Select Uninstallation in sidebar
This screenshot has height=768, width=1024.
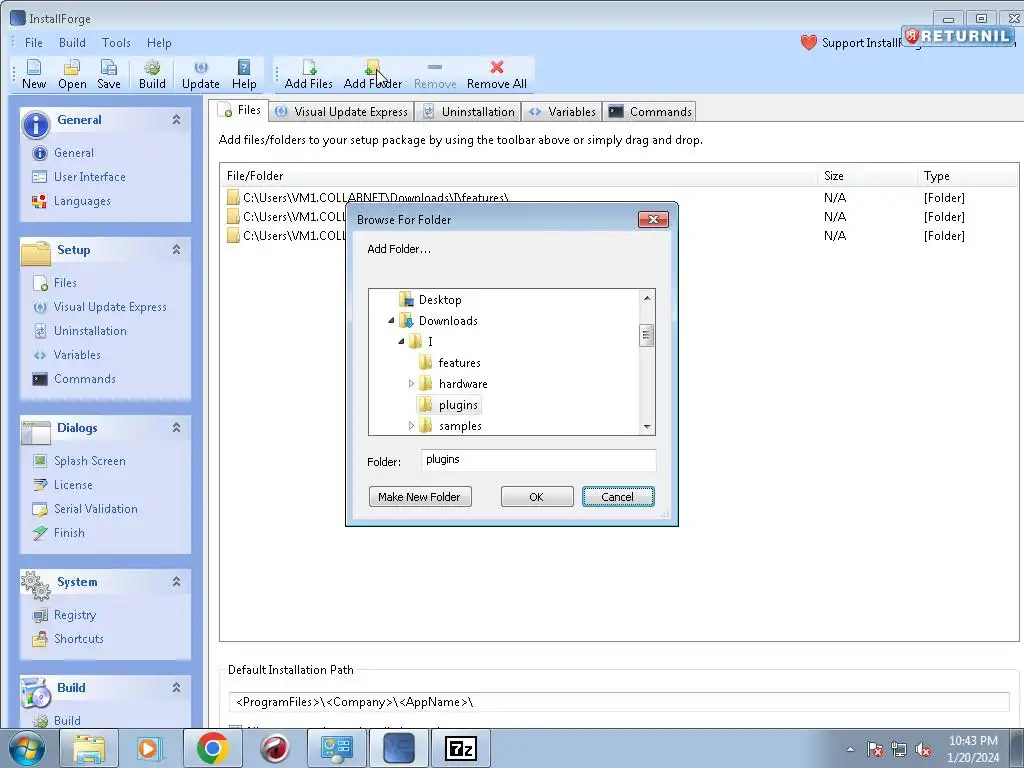pyautogui.click(x=90, y=331)
